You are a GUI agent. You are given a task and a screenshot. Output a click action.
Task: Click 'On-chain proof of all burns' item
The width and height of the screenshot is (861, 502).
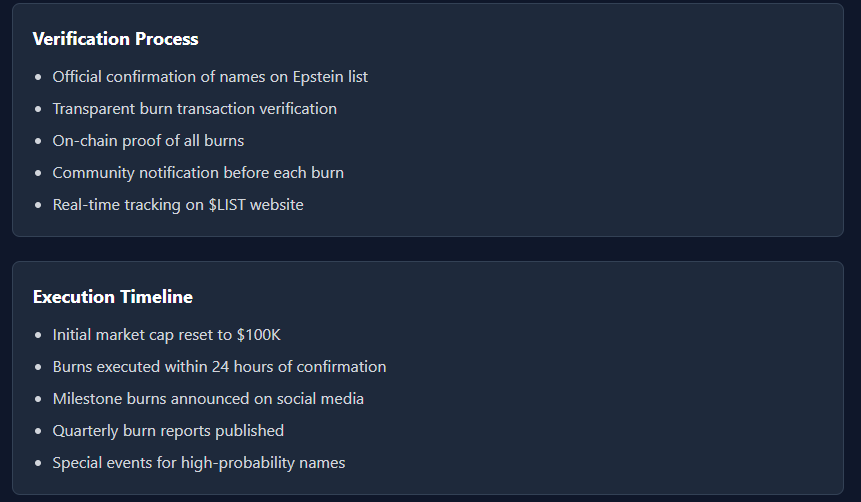click(x=148, y=141)
